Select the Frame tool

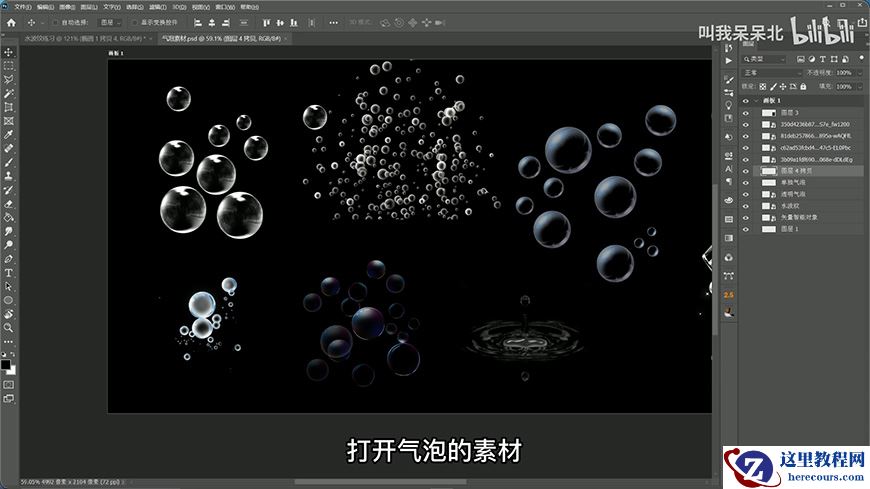tap(8, 121)
